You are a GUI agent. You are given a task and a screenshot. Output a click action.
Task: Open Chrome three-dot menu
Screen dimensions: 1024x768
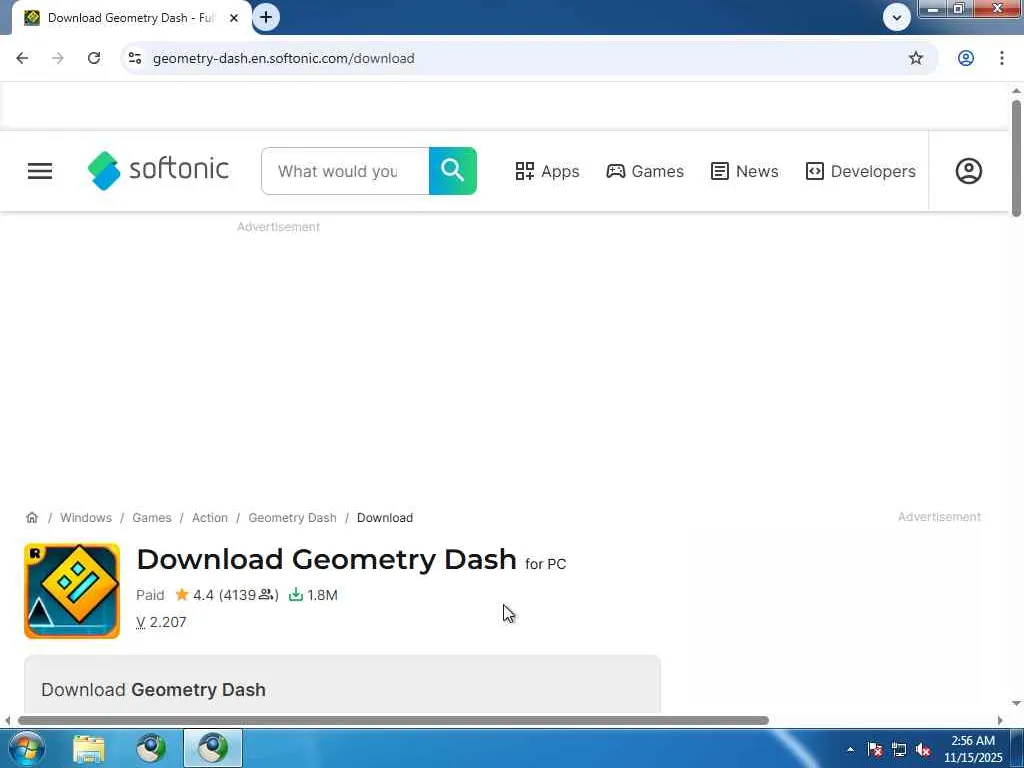point(1002,58)
